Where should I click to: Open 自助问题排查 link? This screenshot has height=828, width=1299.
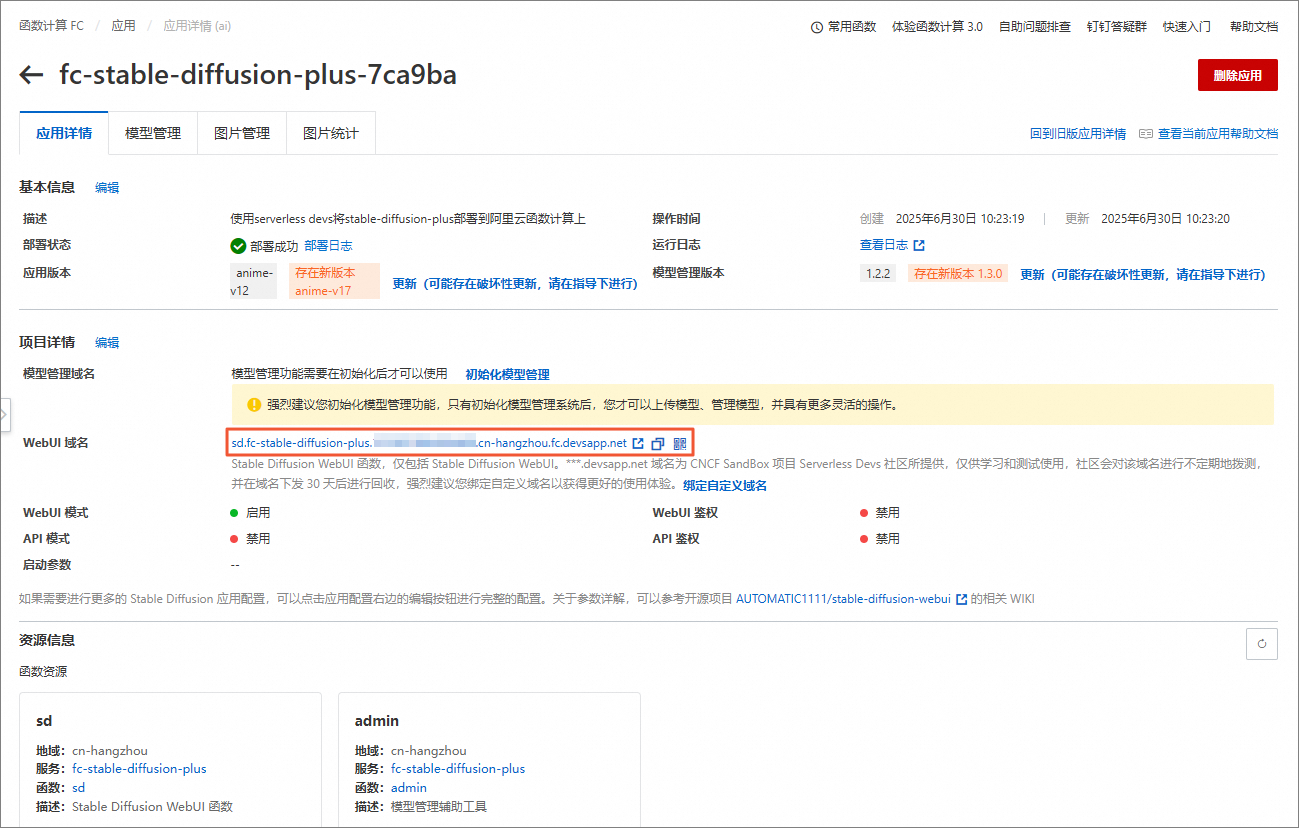pos(1035,27)
